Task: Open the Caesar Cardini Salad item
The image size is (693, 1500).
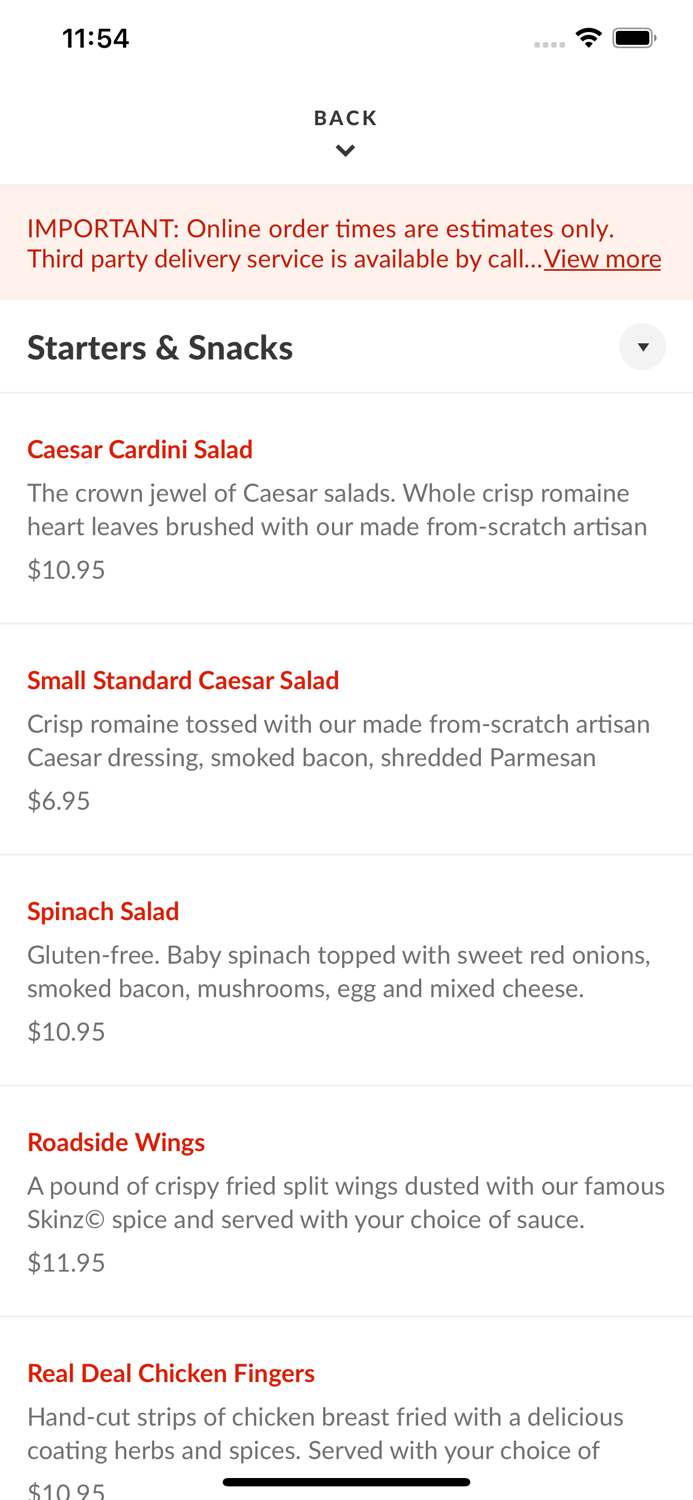Action: (140, 450)
